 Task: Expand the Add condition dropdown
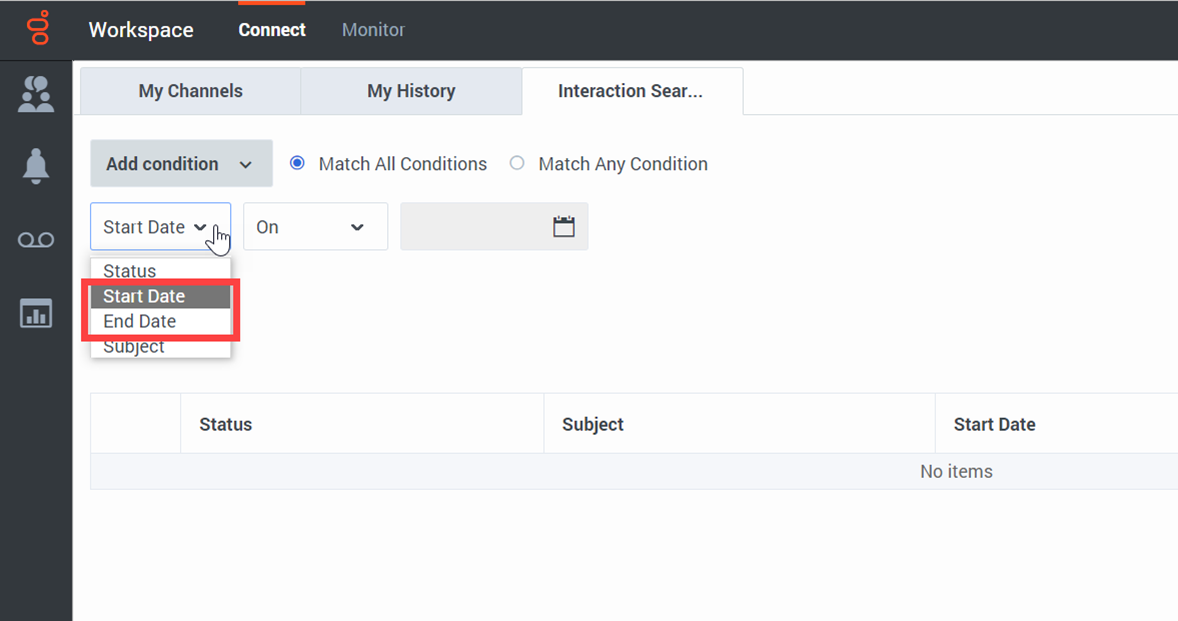click(x=181, y=164)
